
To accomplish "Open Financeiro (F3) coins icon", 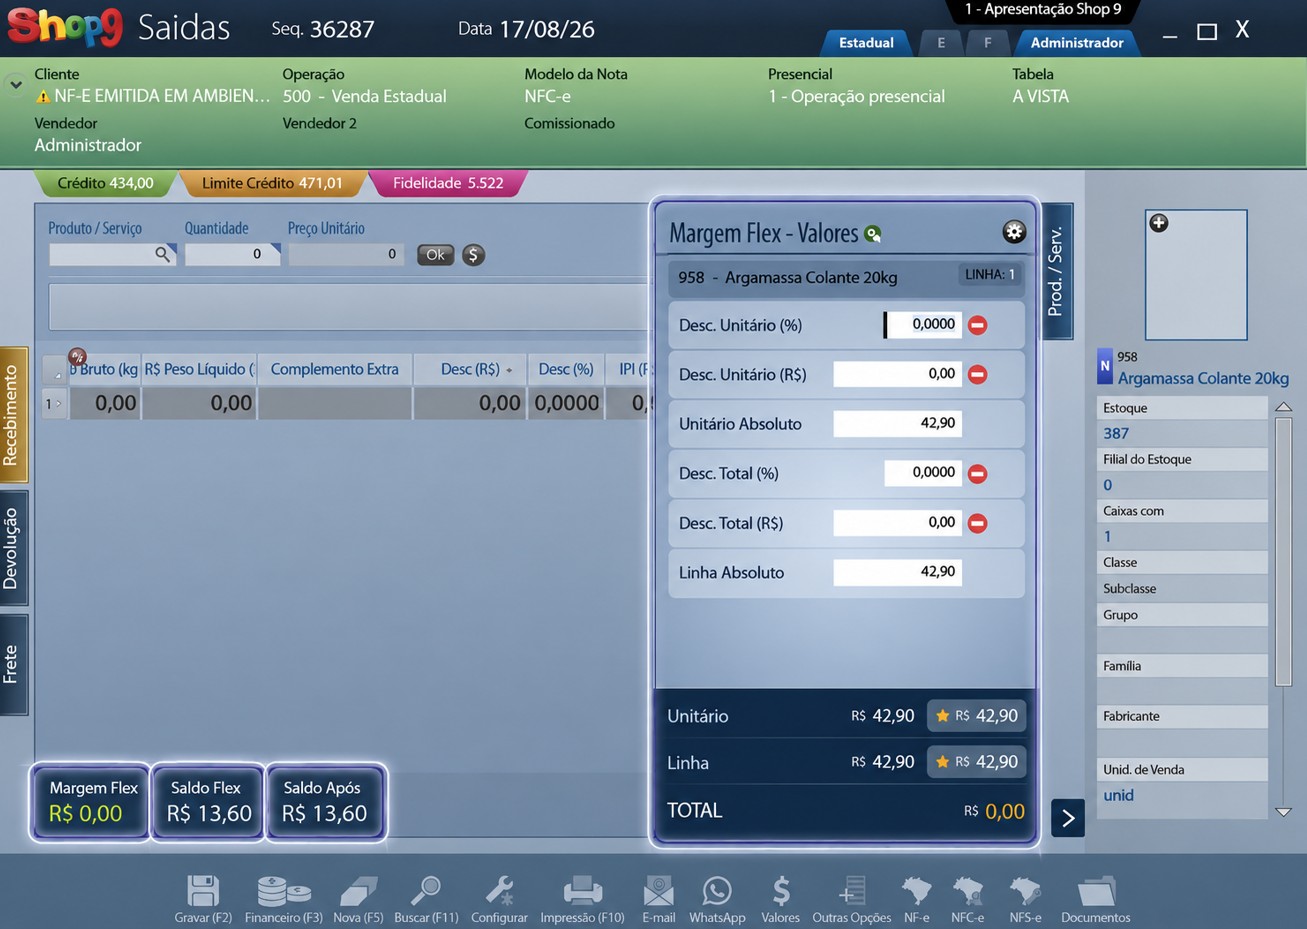I will pyautogui.click(x=284, y=890).
